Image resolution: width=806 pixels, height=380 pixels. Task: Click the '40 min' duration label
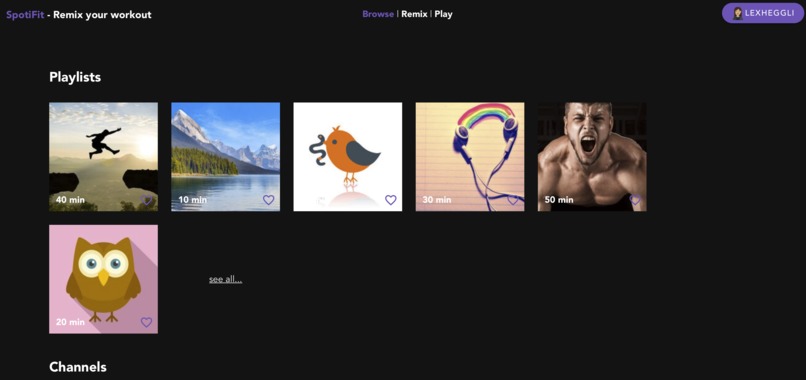tap(70, 200)
